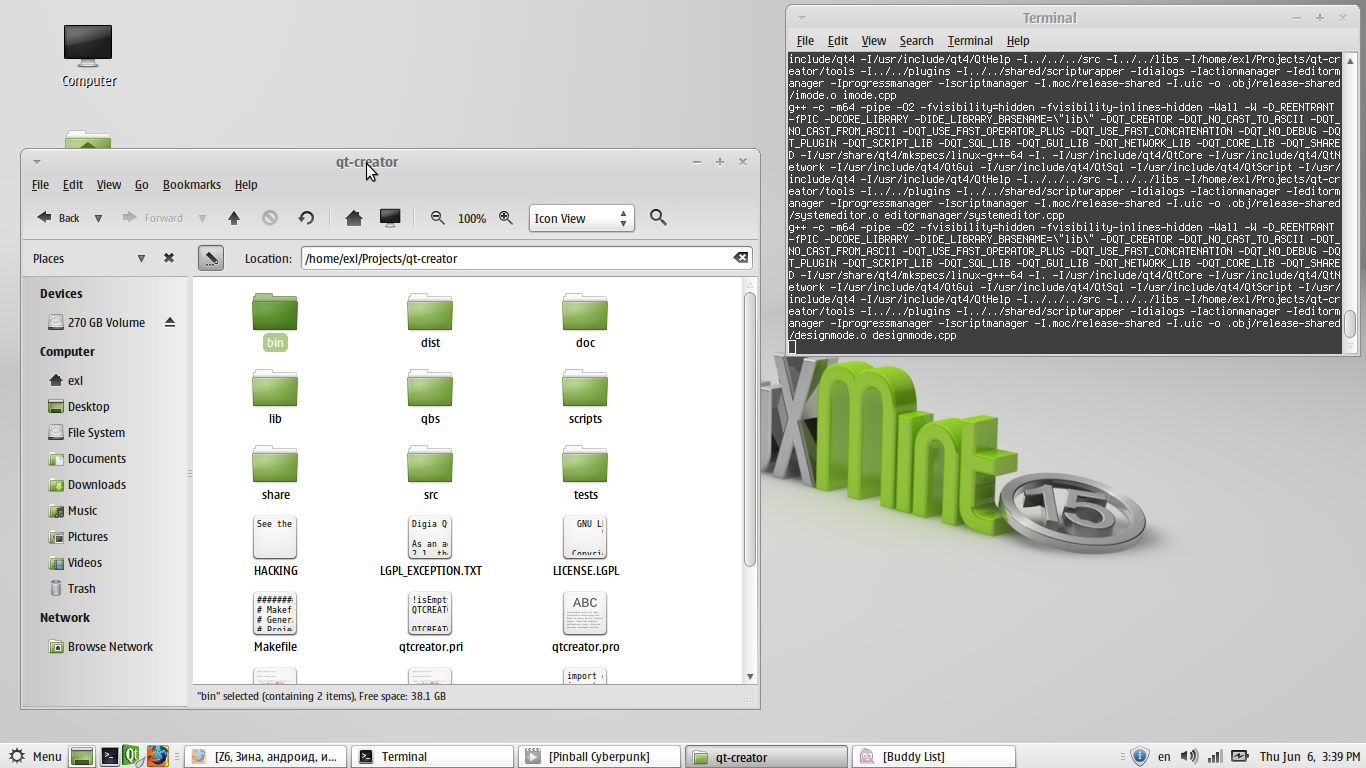Launch terminal from panel launcher
This screenshot has height=768, width=1366.
(x=109, y=756)
